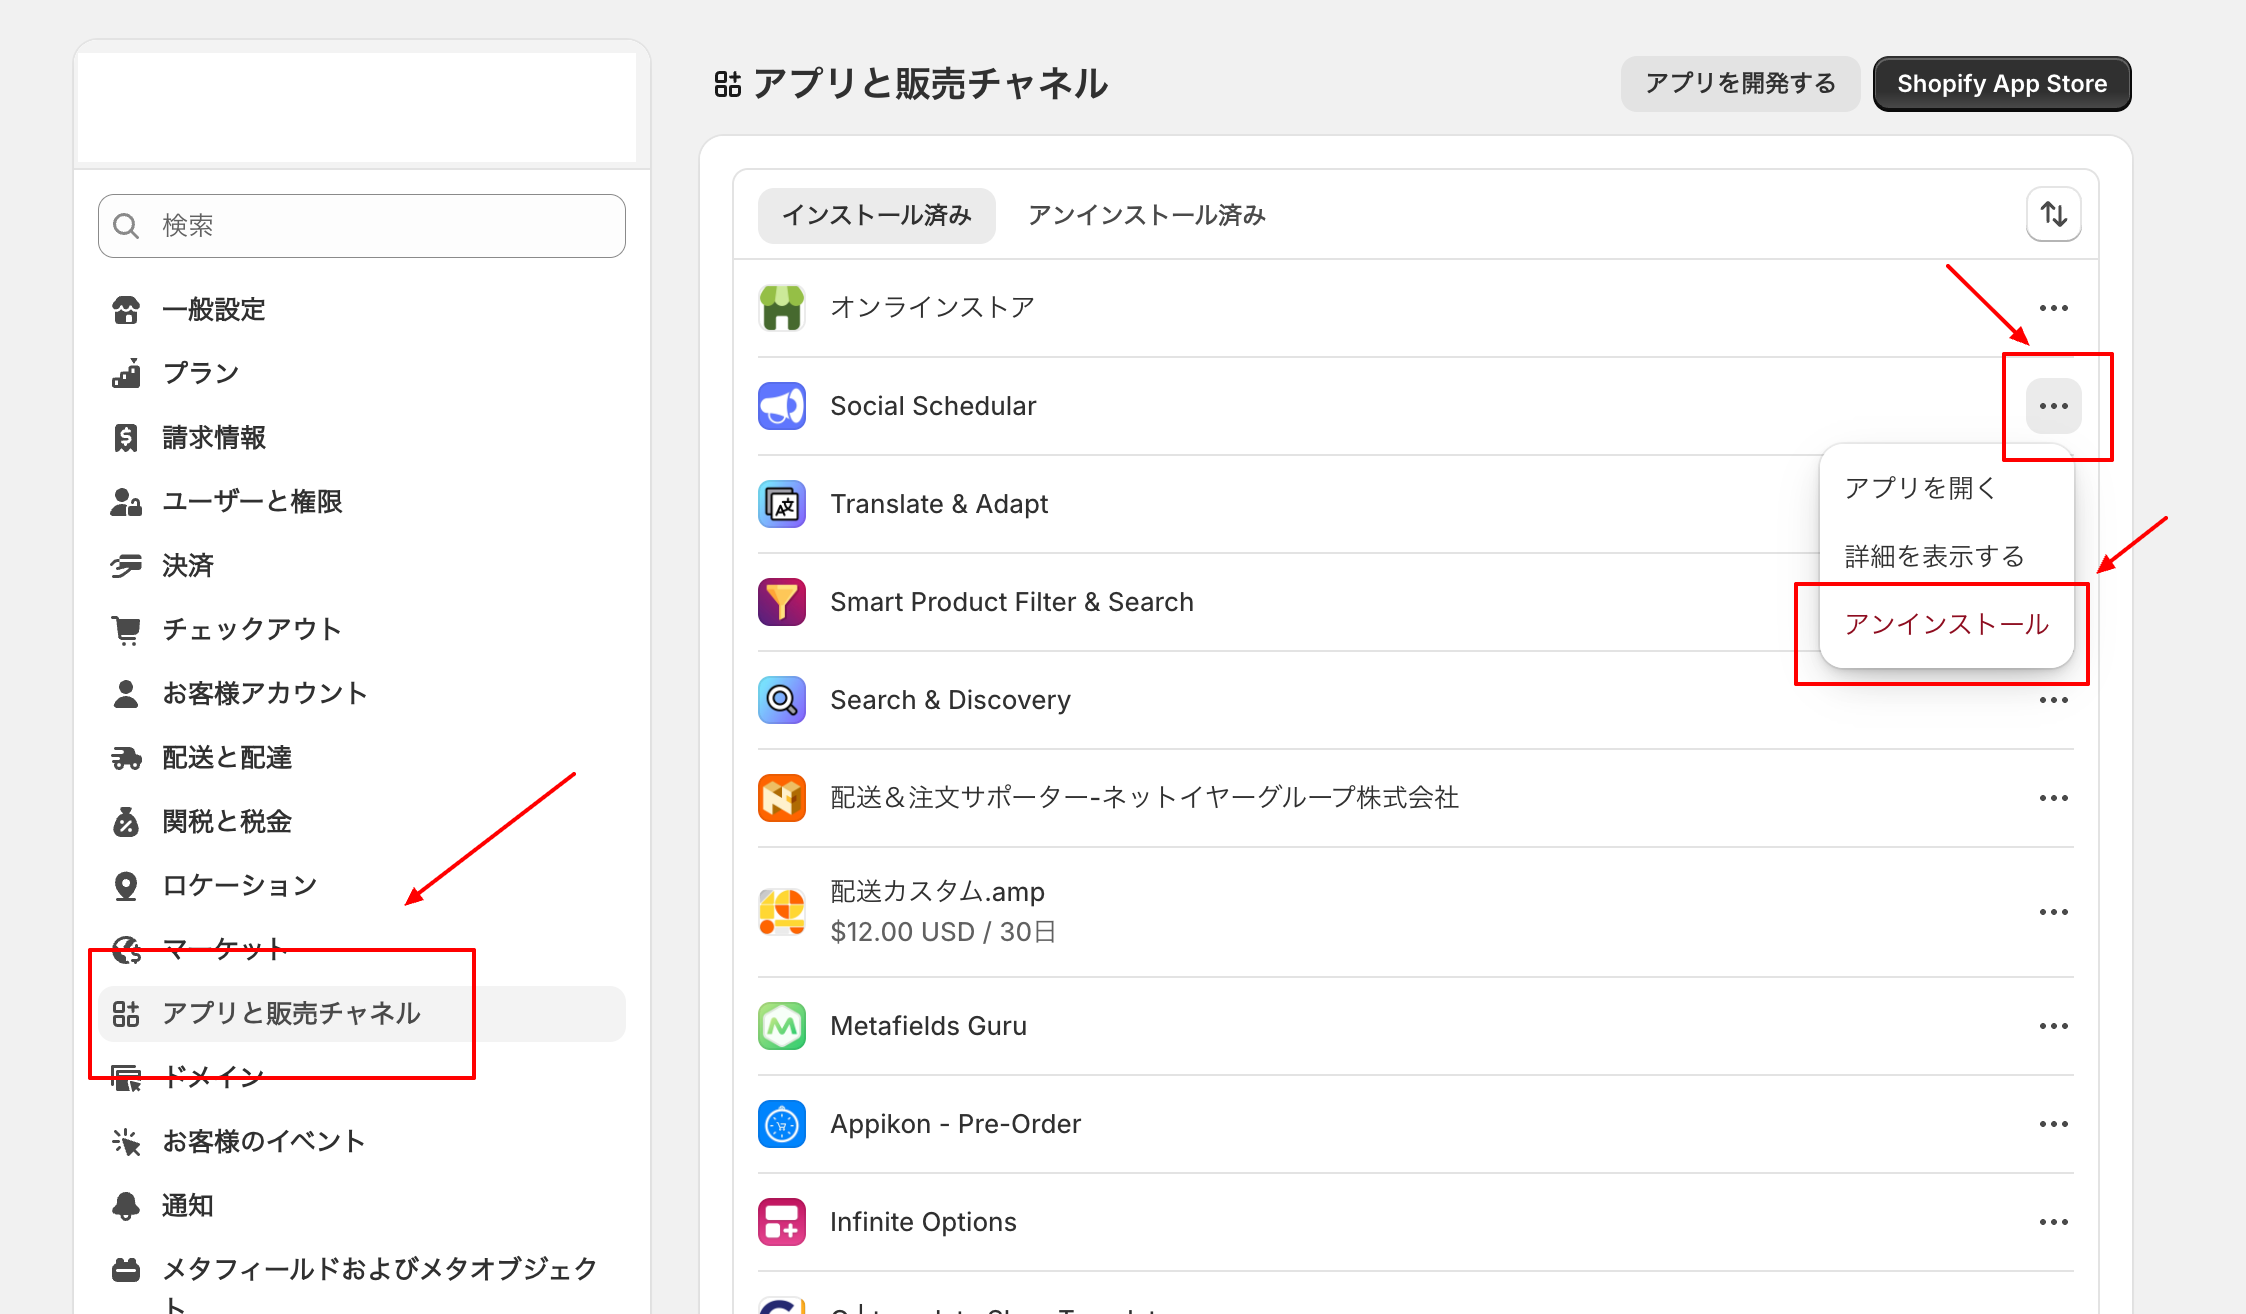Image resolution: width=2246 pixels, height=1314 pixels.
Task: Click the 検索 search field
Action: (362, 226)
